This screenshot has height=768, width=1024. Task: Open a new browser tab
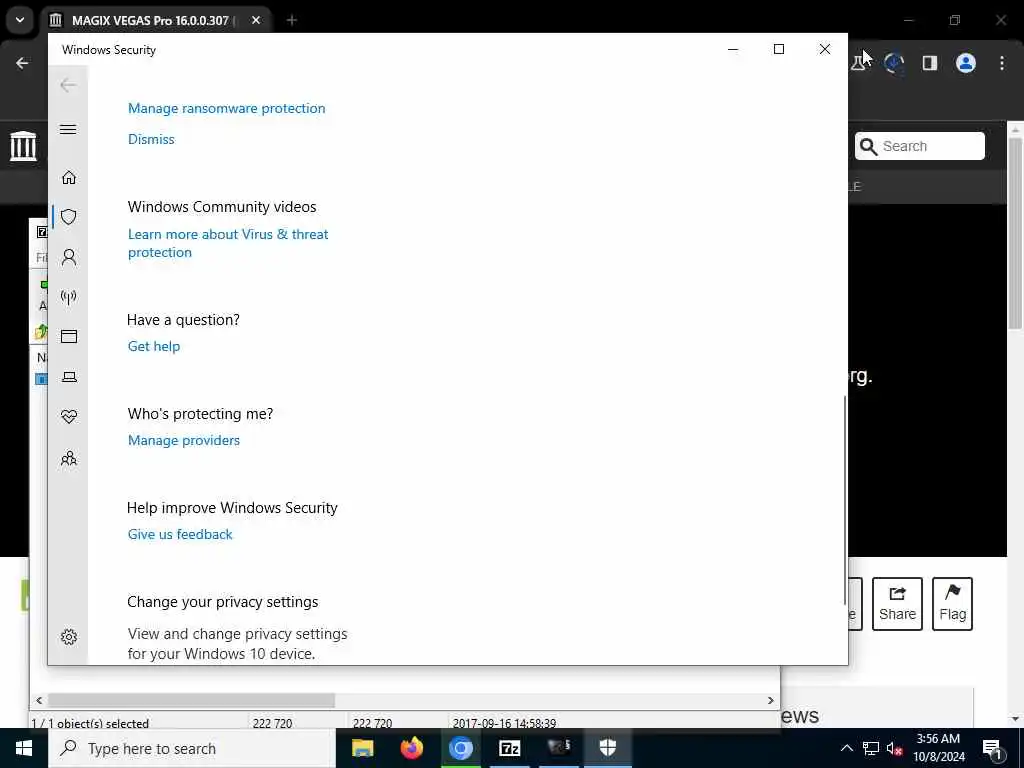point(292,20)
